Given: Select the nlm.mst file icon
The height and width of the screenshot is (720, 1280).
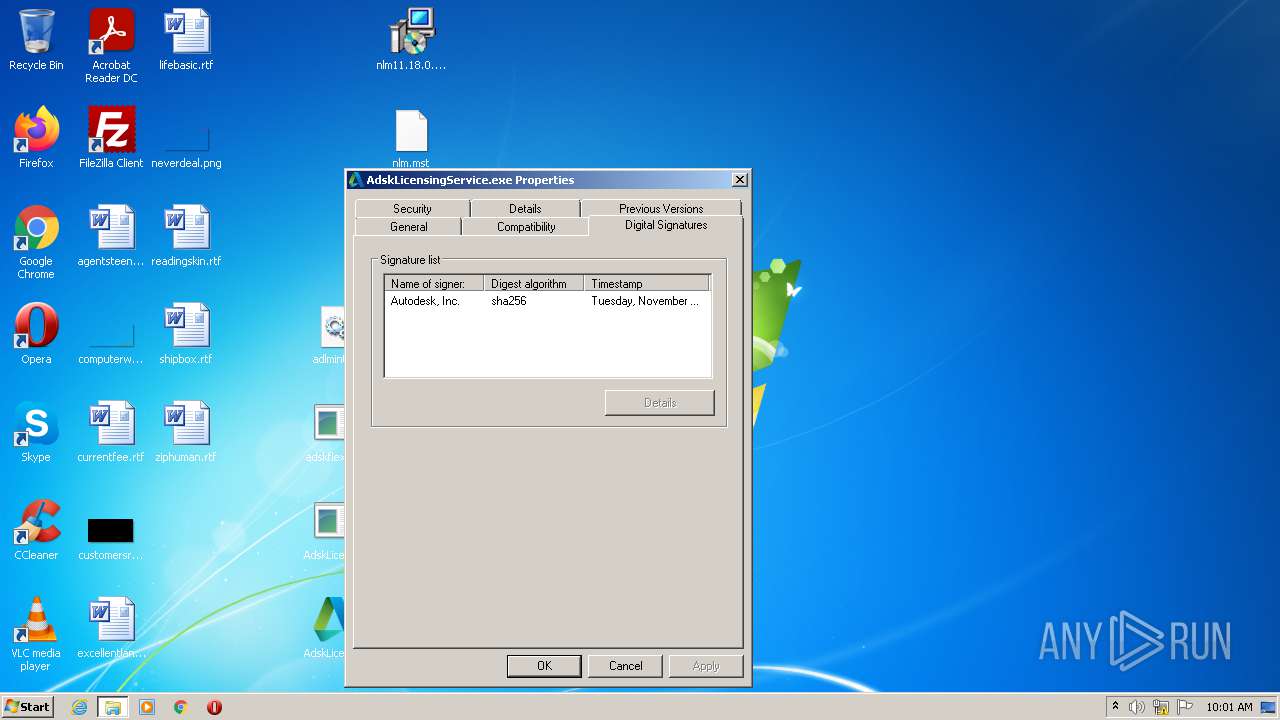Looking at the screenshot, I should (x=411, y=139).
